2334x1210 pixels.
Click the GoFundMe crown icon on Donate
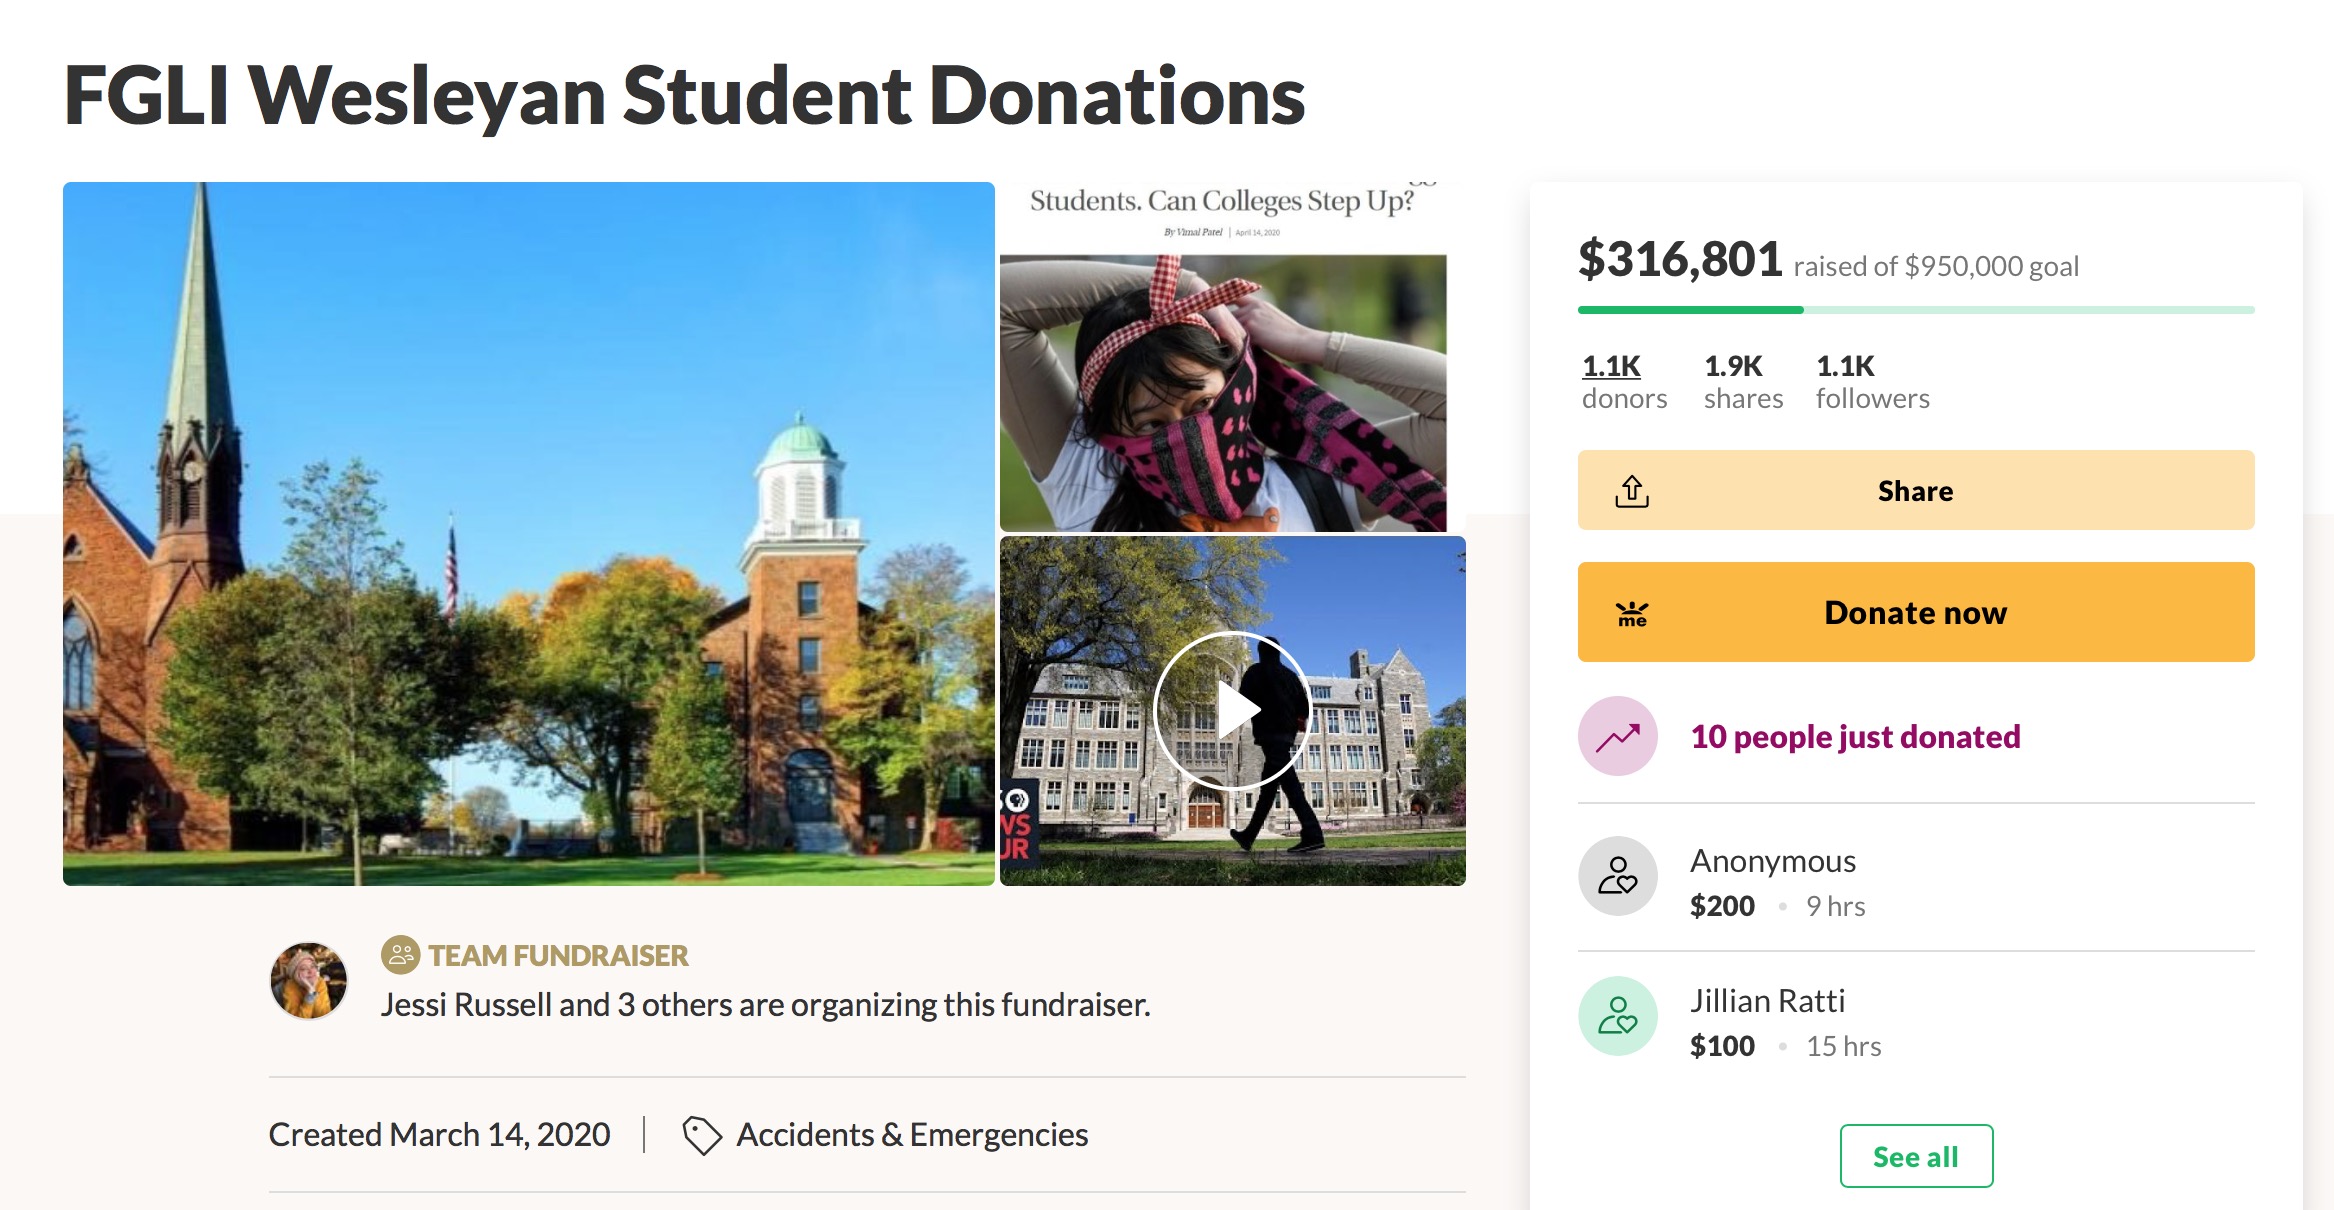point(1632,613)
